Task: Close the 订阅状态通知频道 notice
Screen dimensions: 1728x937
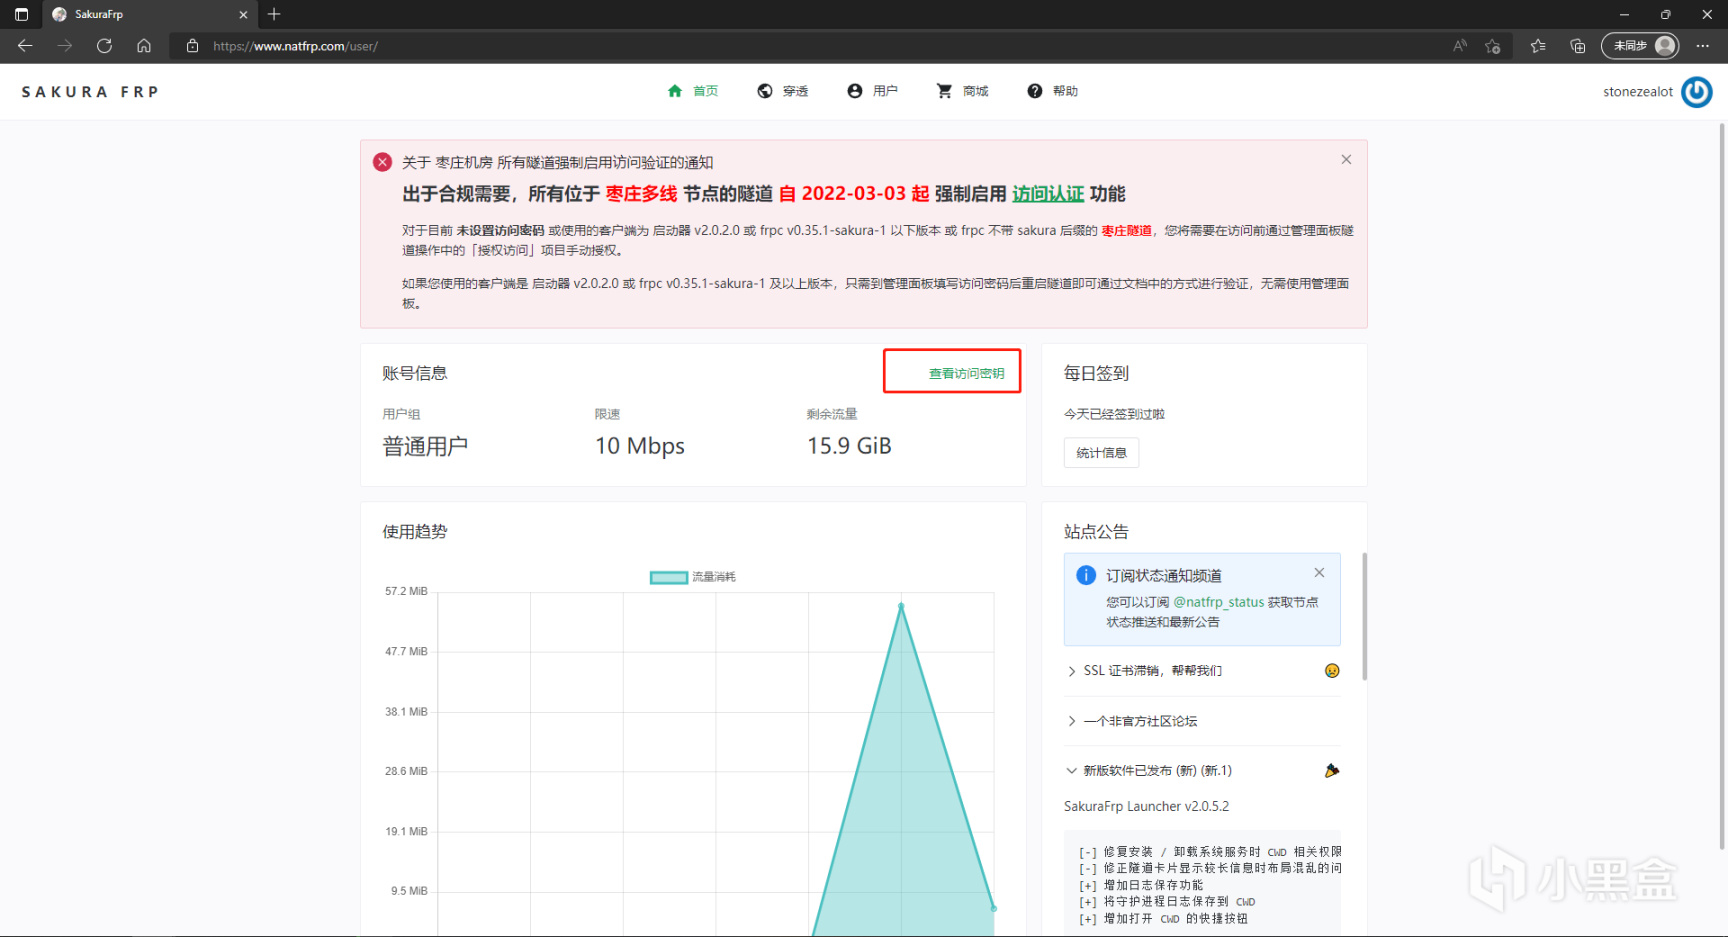Action: coord(1319,573)
